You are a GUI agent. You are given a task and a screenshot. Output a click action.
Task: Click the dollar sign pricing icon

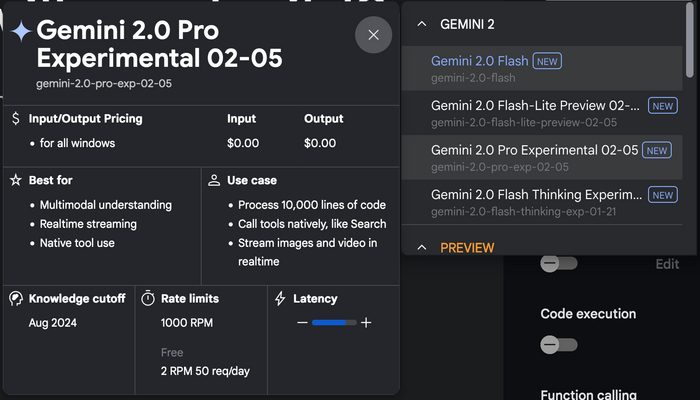[15, 119]
